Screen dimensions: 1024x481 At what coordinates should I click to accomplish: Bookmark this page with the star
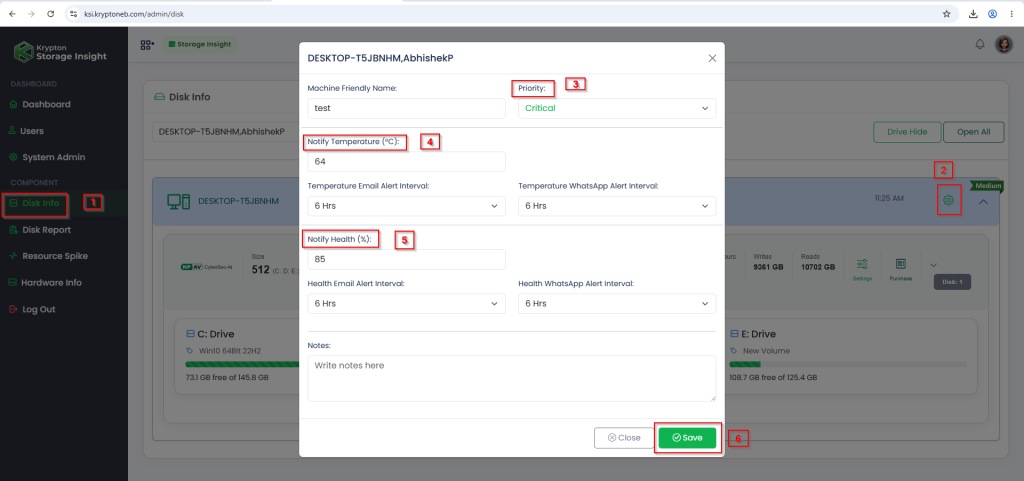pos(946,13)
